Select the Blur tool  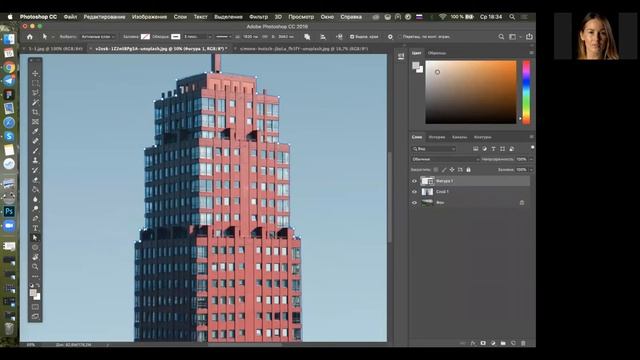(35, 199)
